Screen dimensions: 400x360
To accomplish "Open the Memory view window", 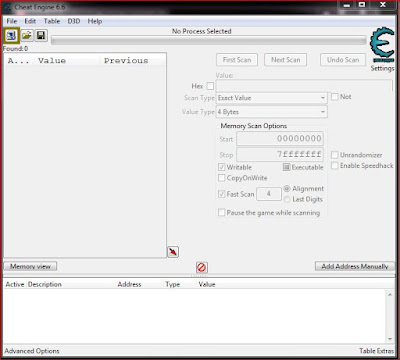I will point(30,266).
